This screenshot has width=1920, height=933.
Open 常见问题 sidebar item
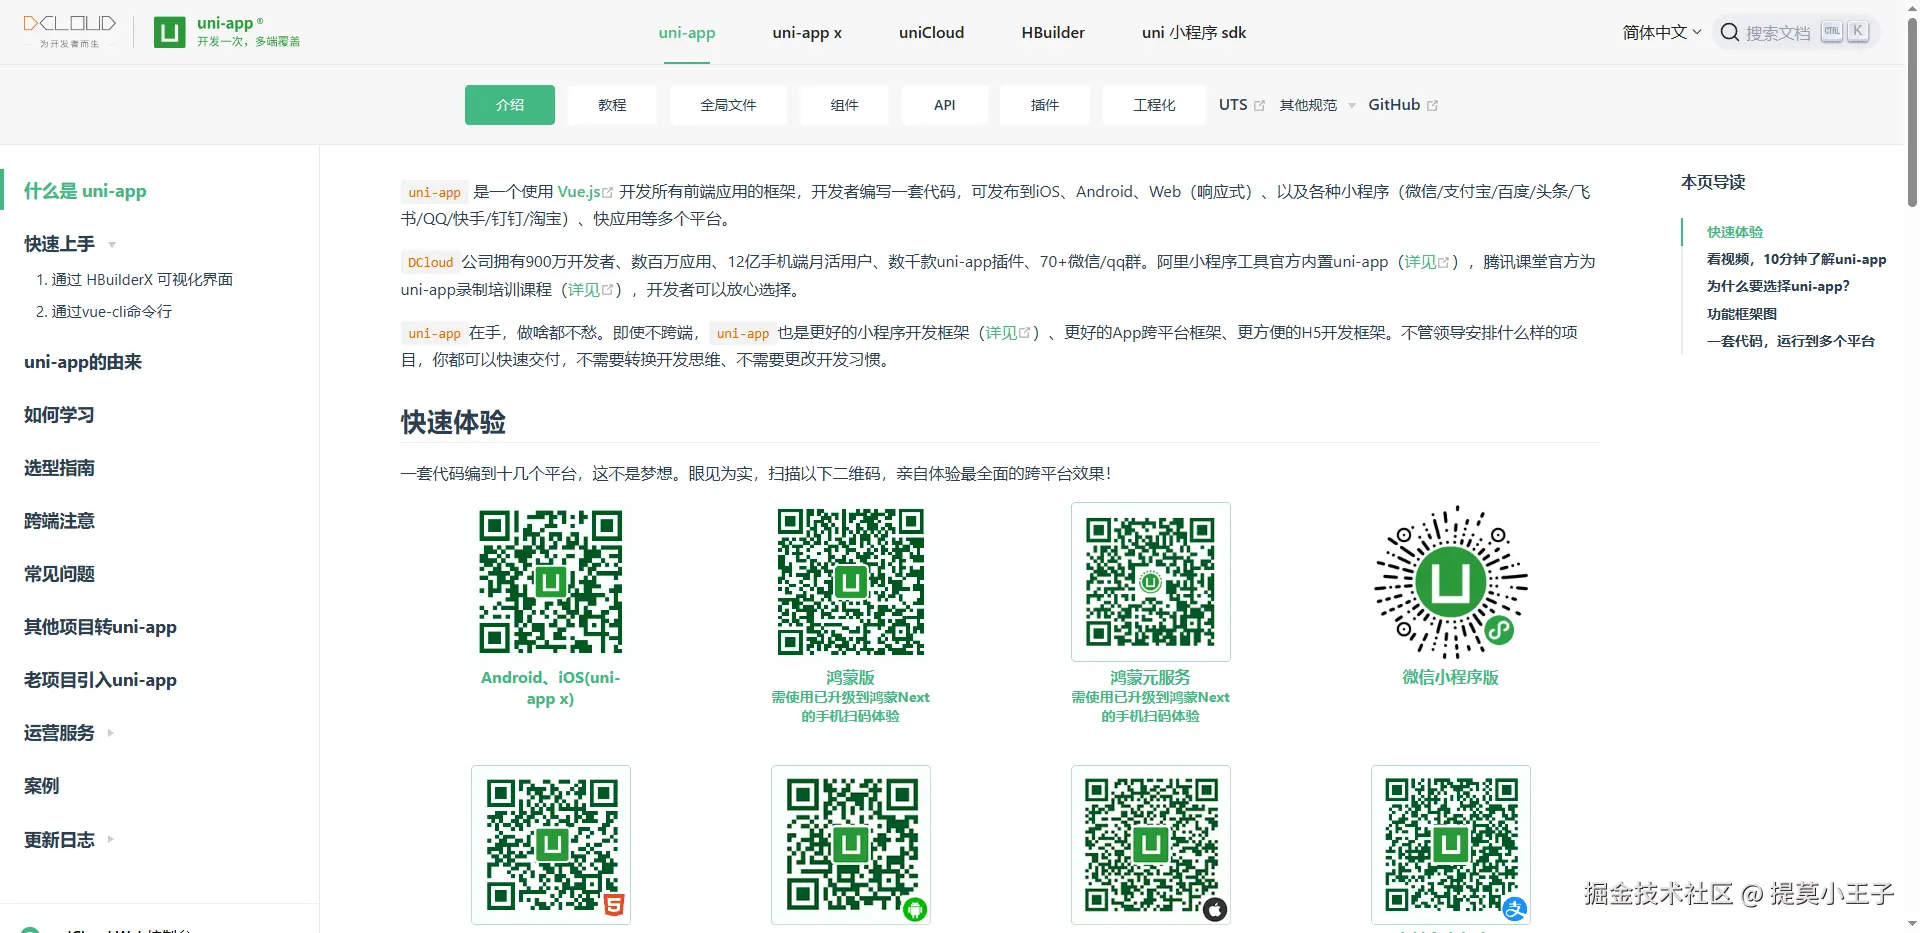click(59, 574)
